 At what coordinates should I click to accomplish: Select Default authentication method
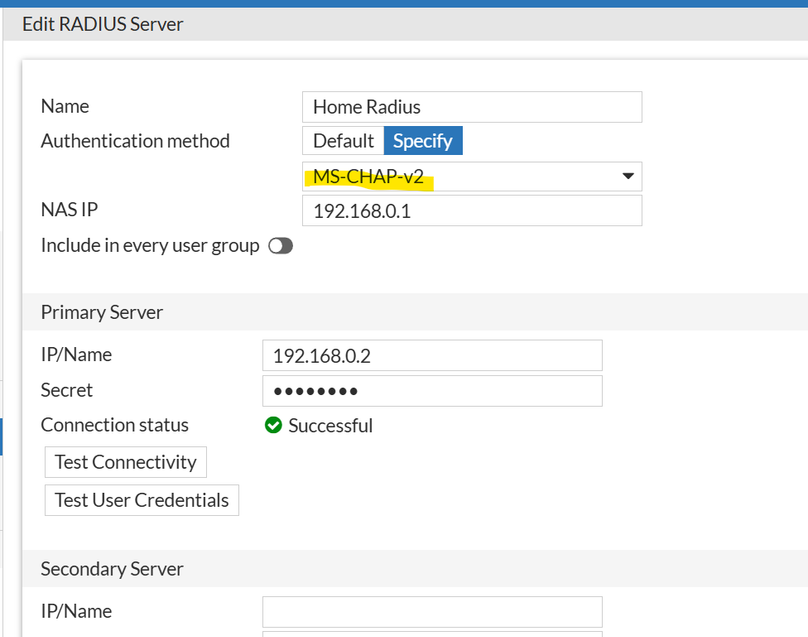343,141
